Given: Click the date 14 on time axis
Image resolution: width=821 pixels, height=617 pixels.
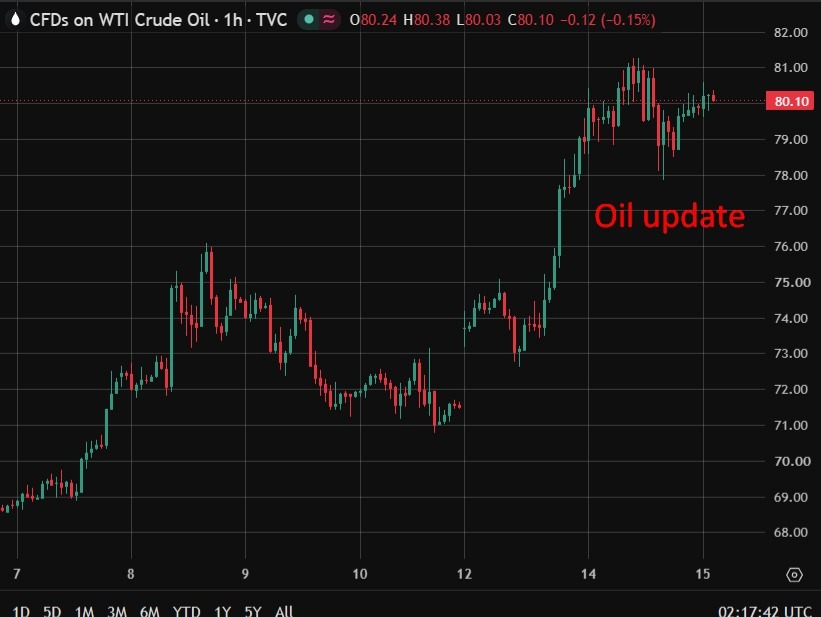Looking at the screenshot, I should [588, 574].
